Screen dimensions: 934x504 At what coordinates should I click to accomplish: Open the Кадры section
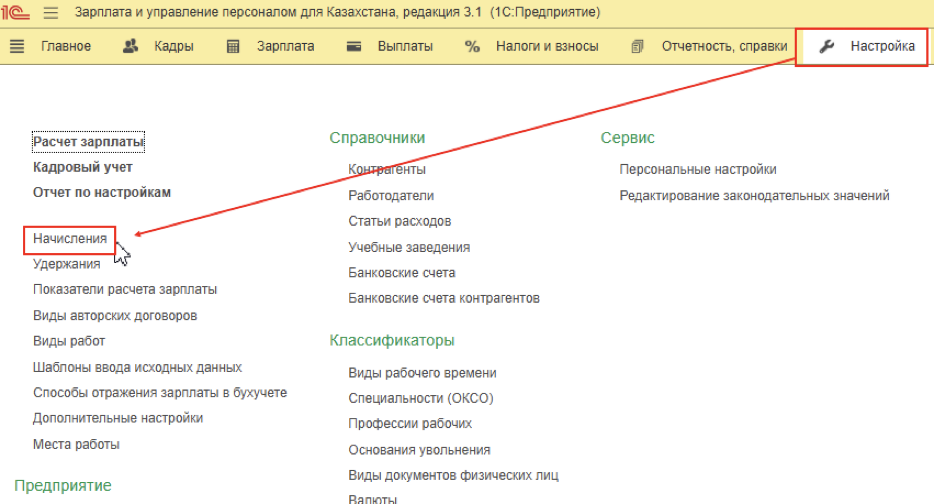coord(173,46)
